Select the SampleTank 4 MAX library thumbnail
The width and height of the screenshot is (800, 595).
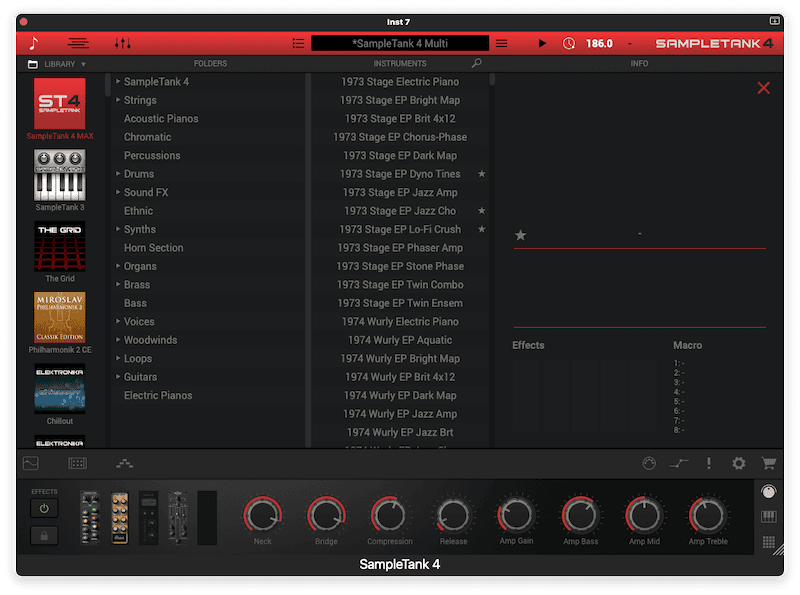click(x=60, y=104)
